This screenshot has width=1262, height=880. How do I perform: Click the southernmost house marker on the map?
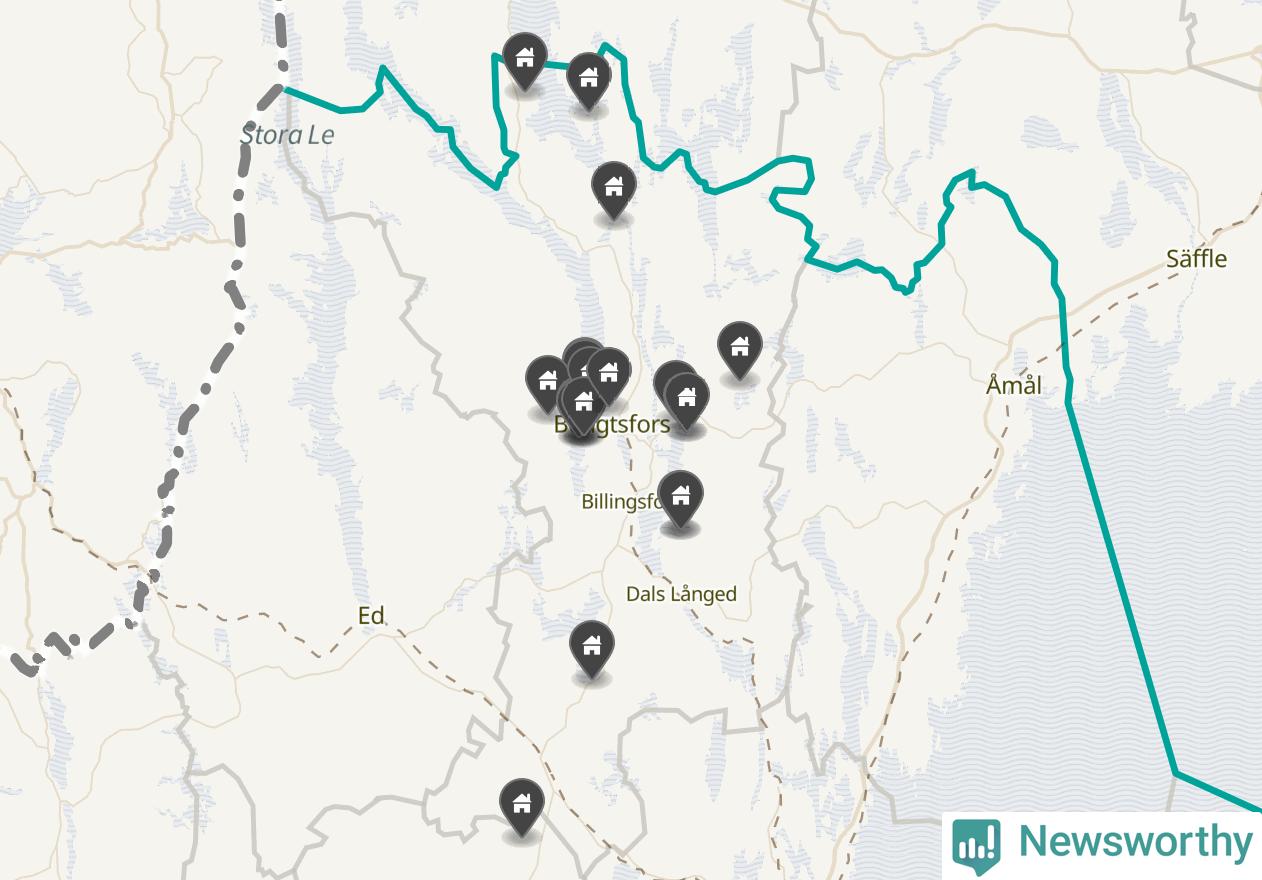521,808
